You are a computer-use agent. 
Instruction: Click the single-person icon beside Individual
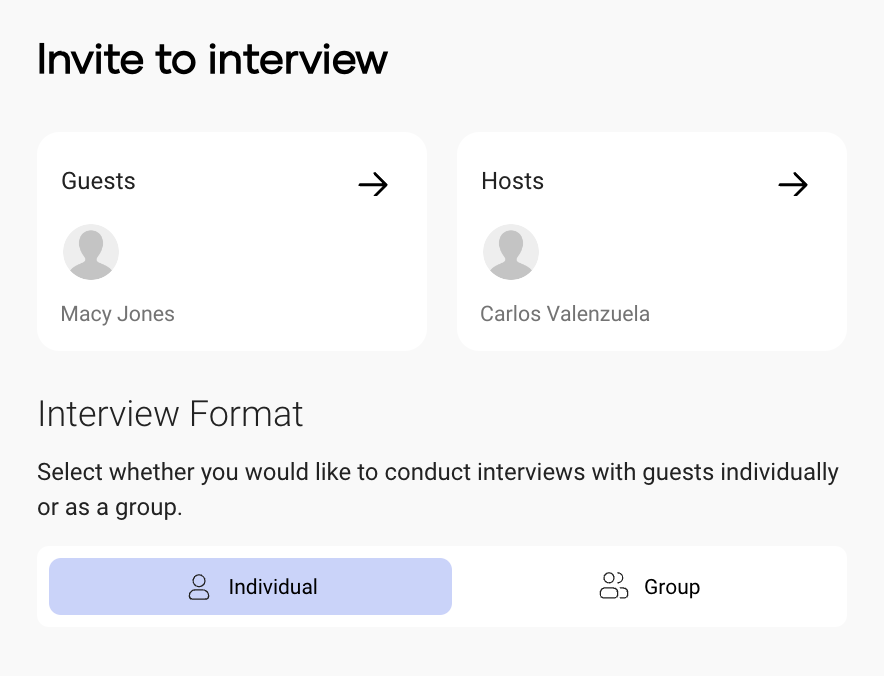tap(199, 587)
